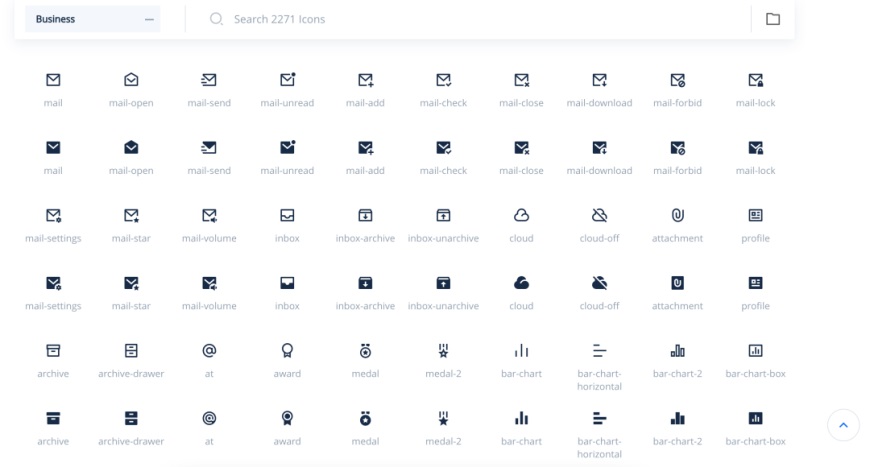Choose the filled mail-forbid icon
The width and height of the screenshot is (870, 467).
click(x=677, y=148)
